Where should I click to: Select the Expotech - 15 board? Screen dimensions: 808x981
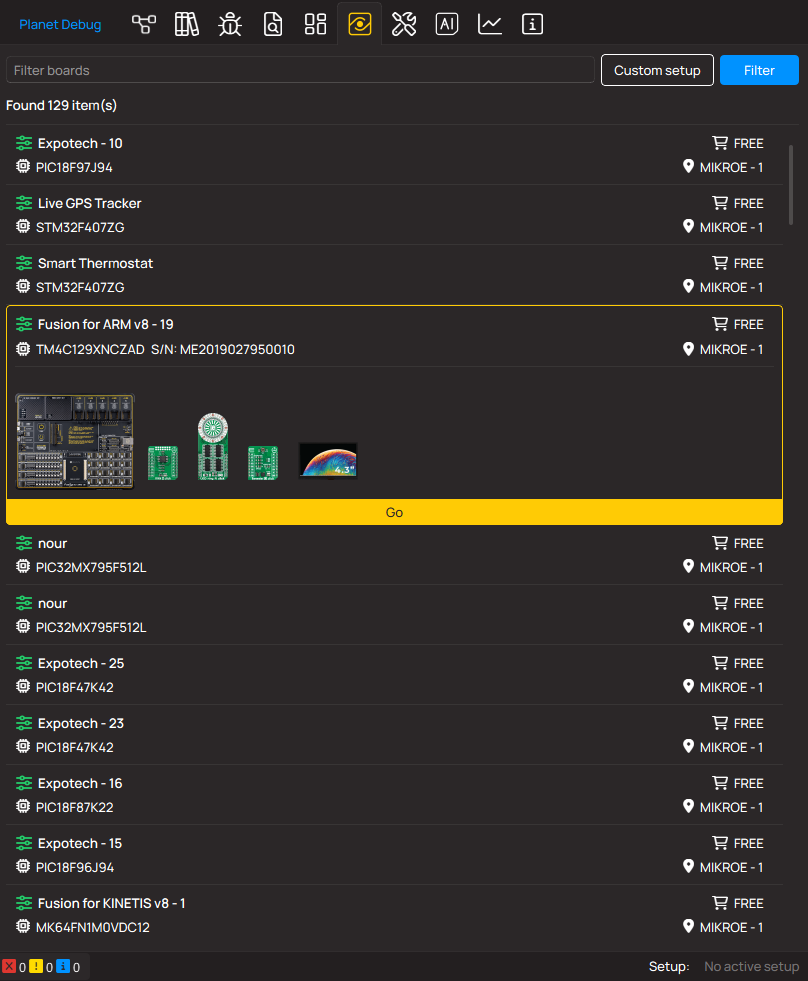coord(394,855)
